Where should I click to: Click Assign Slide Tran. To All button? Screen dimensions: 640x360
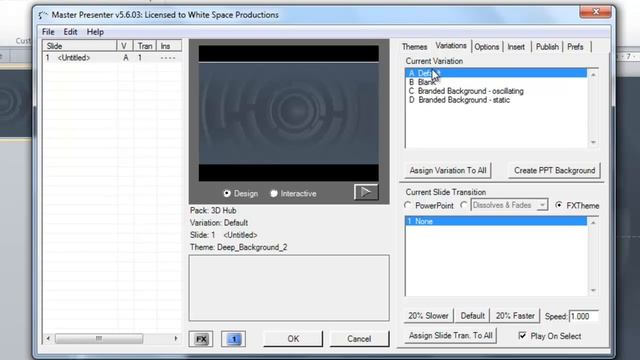(450, 336)
